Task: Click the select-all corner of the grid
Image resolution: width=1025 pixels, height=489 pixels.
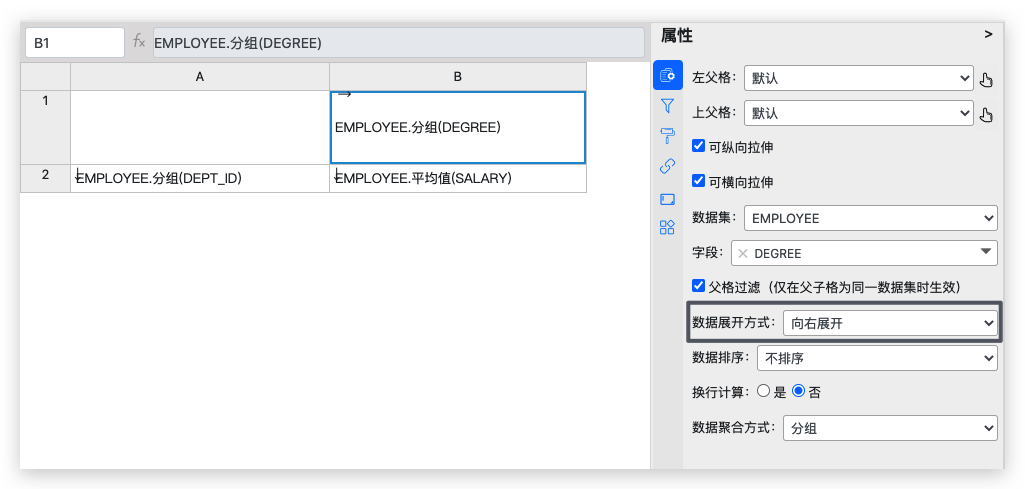Action: [45, 76]
